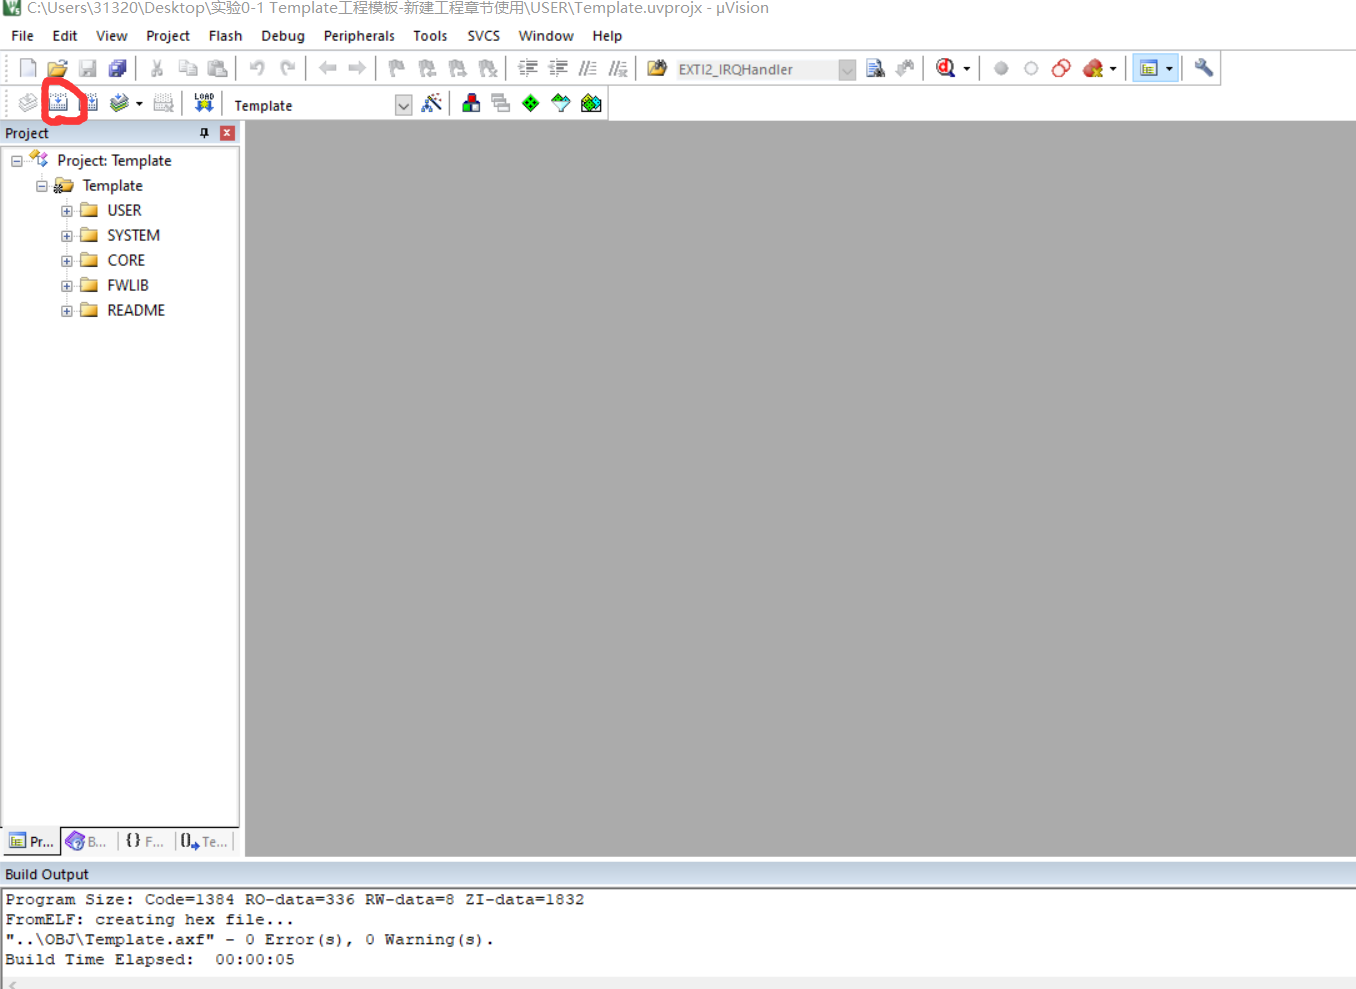Download code to flash with LOAD icon
The width and height of the screenshot is (1356, 989).
tap(203, 102)
